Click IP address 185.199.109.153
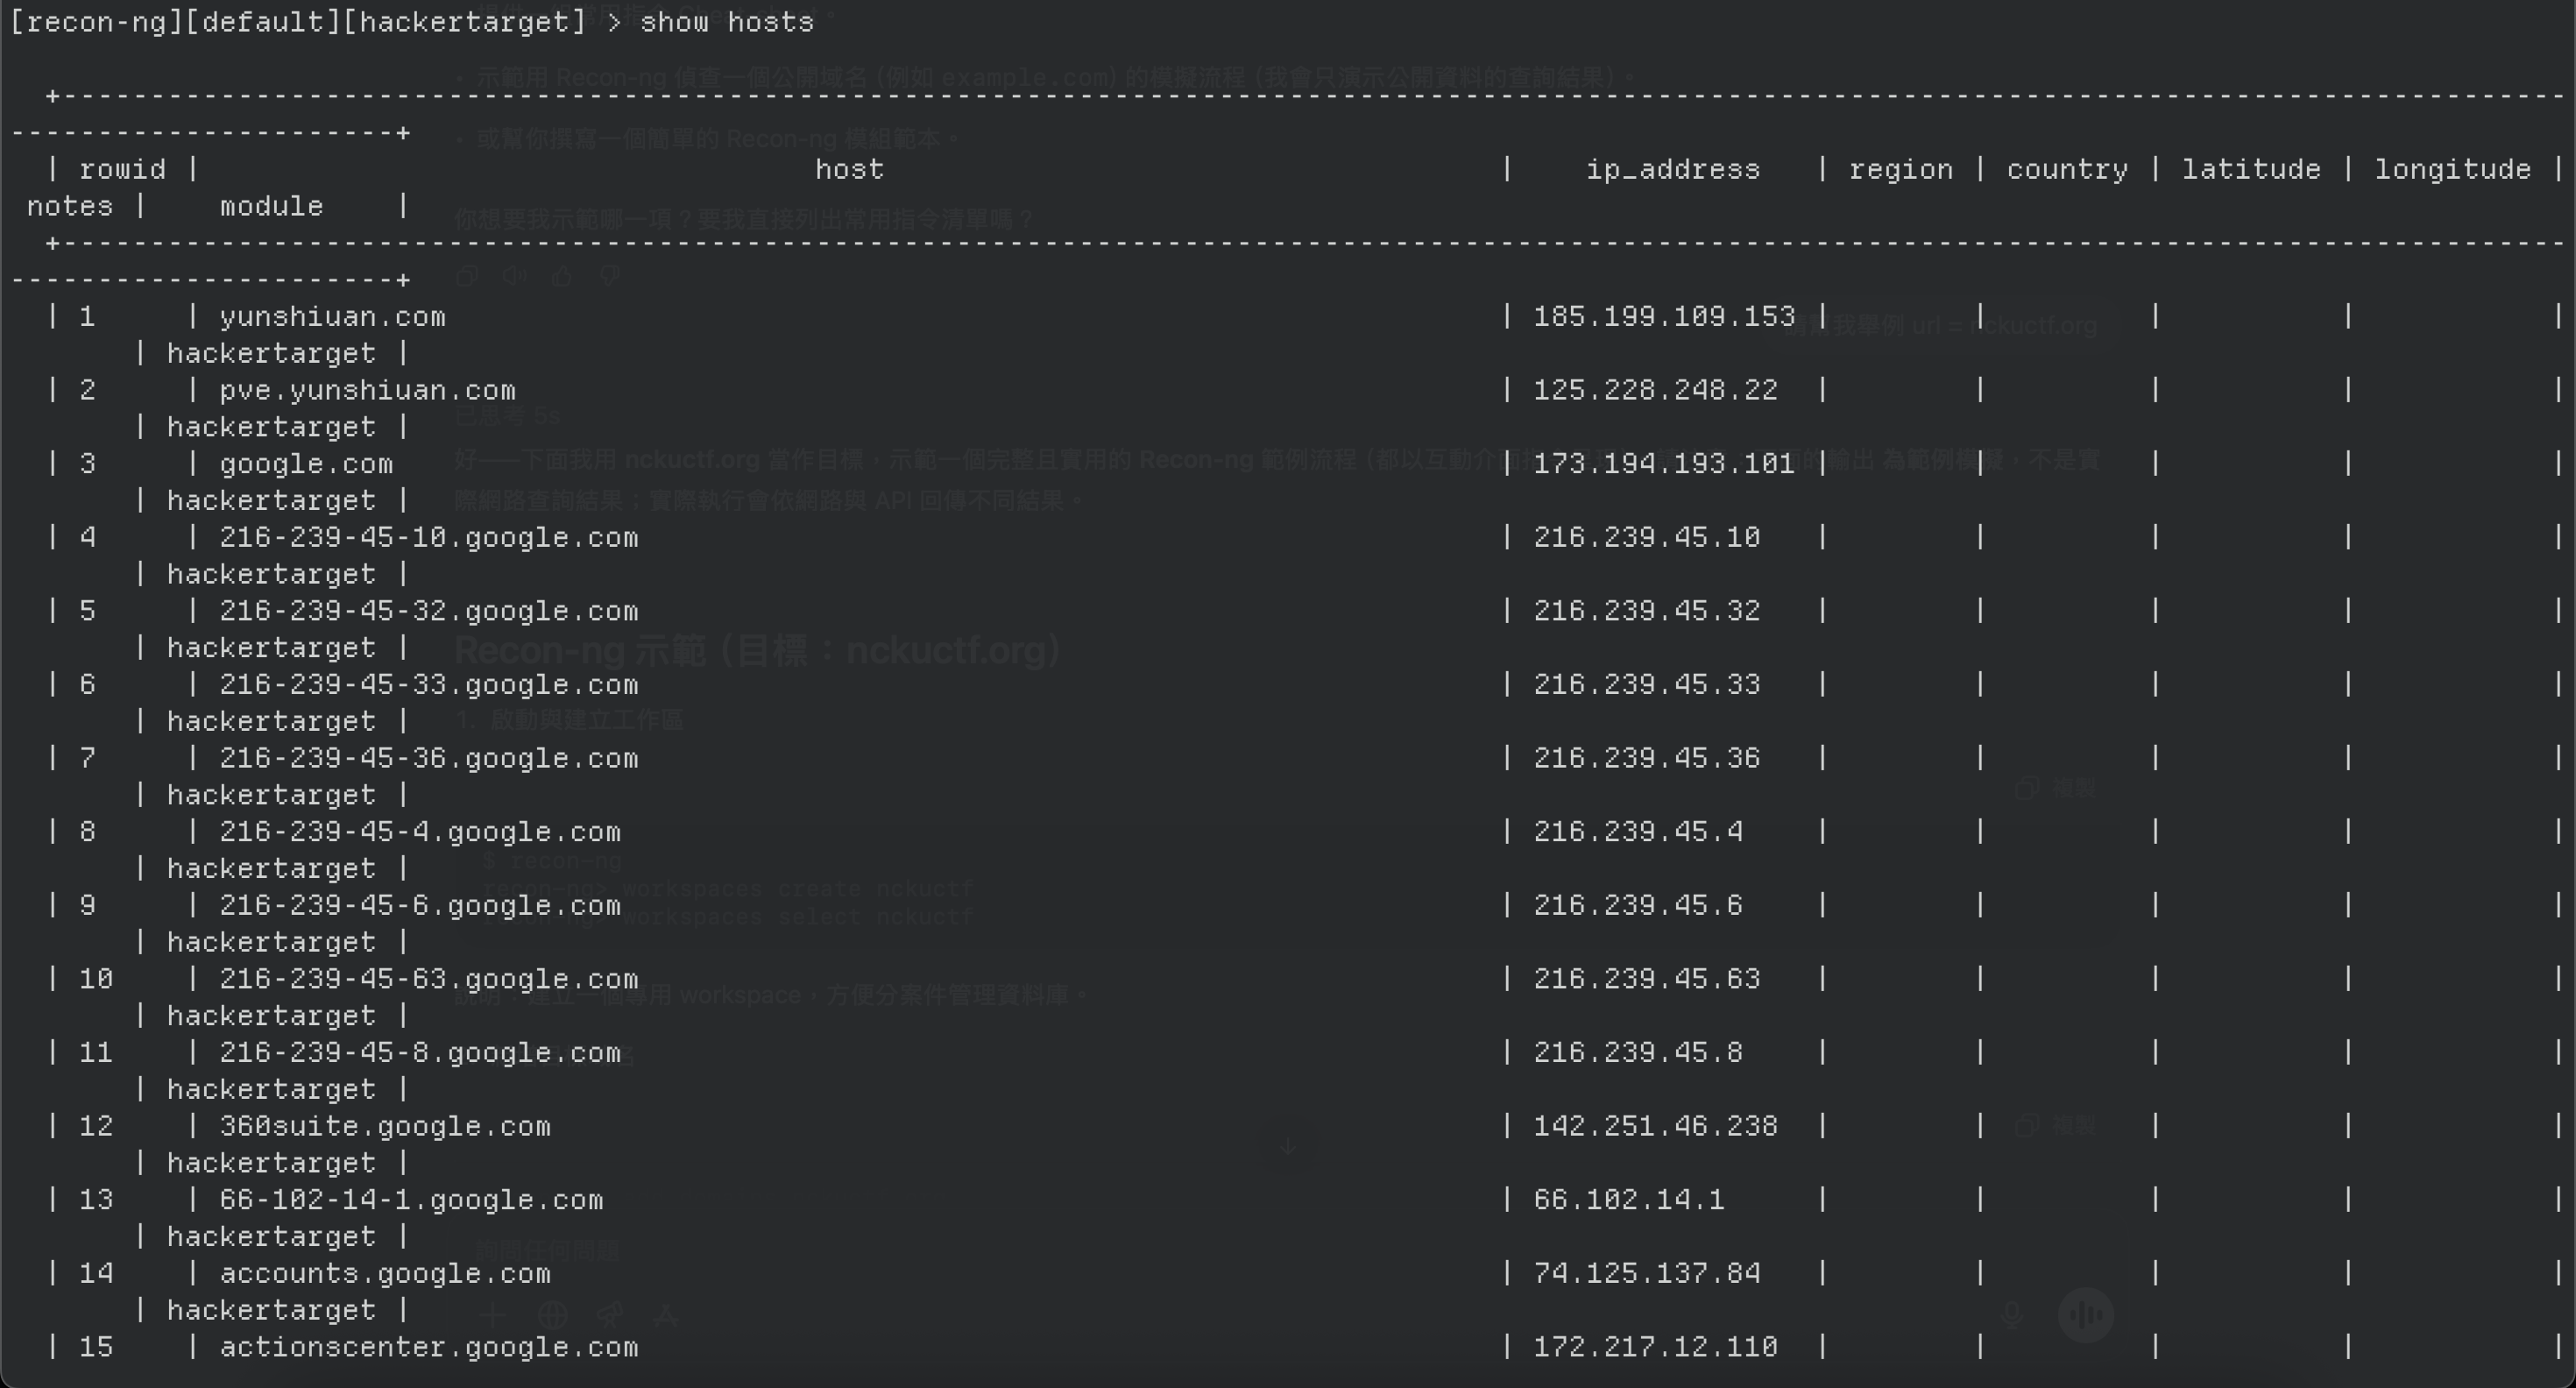This screenshot has width=2576, height=1388. [1663, 317]
